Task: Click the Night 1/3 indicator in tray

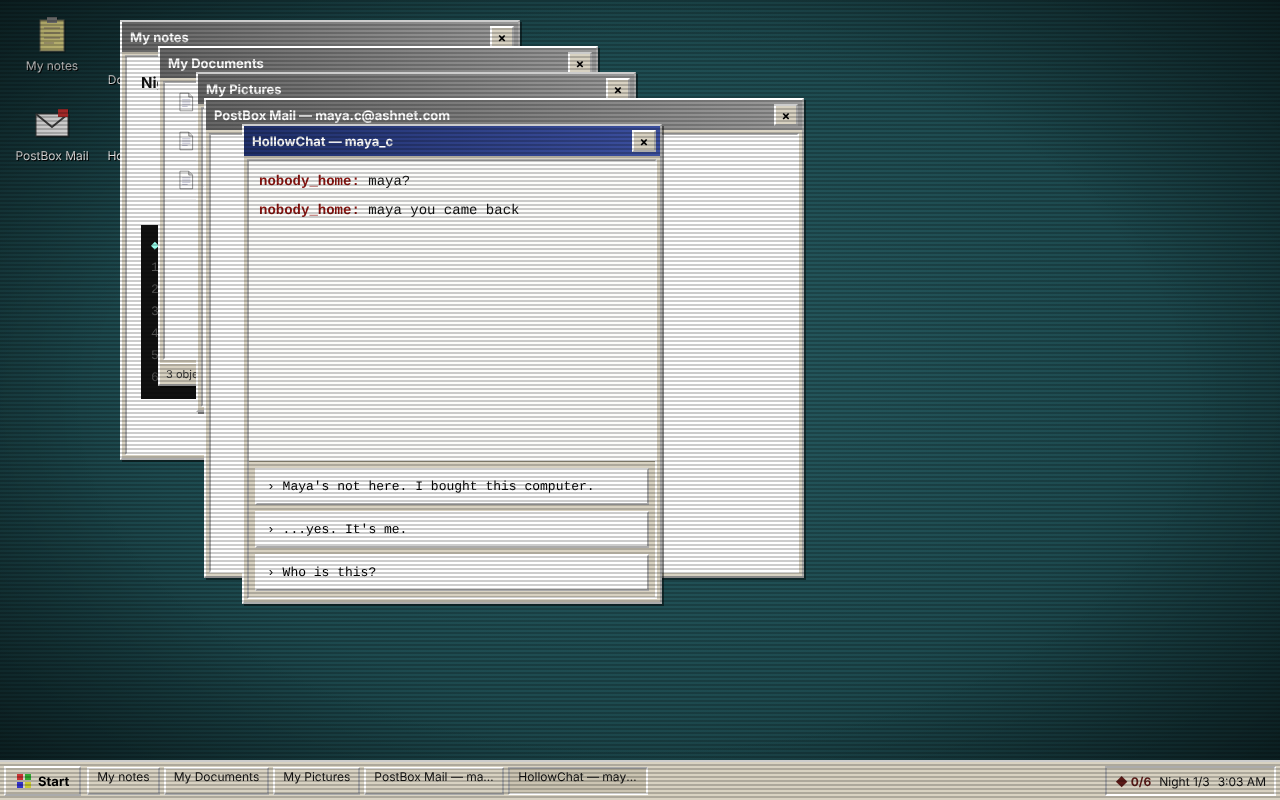Action: coord(1184,782)
